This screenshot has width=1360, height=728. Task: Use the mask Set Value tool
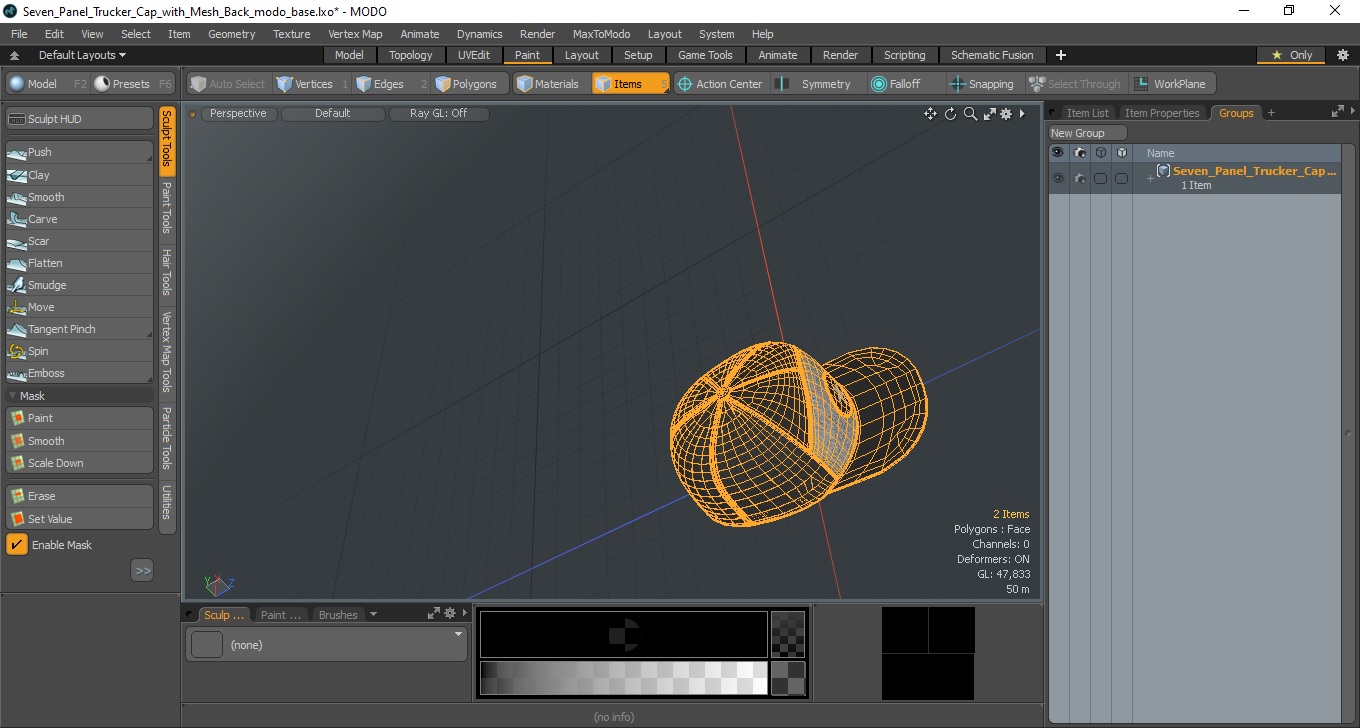[x=79, y=519]
